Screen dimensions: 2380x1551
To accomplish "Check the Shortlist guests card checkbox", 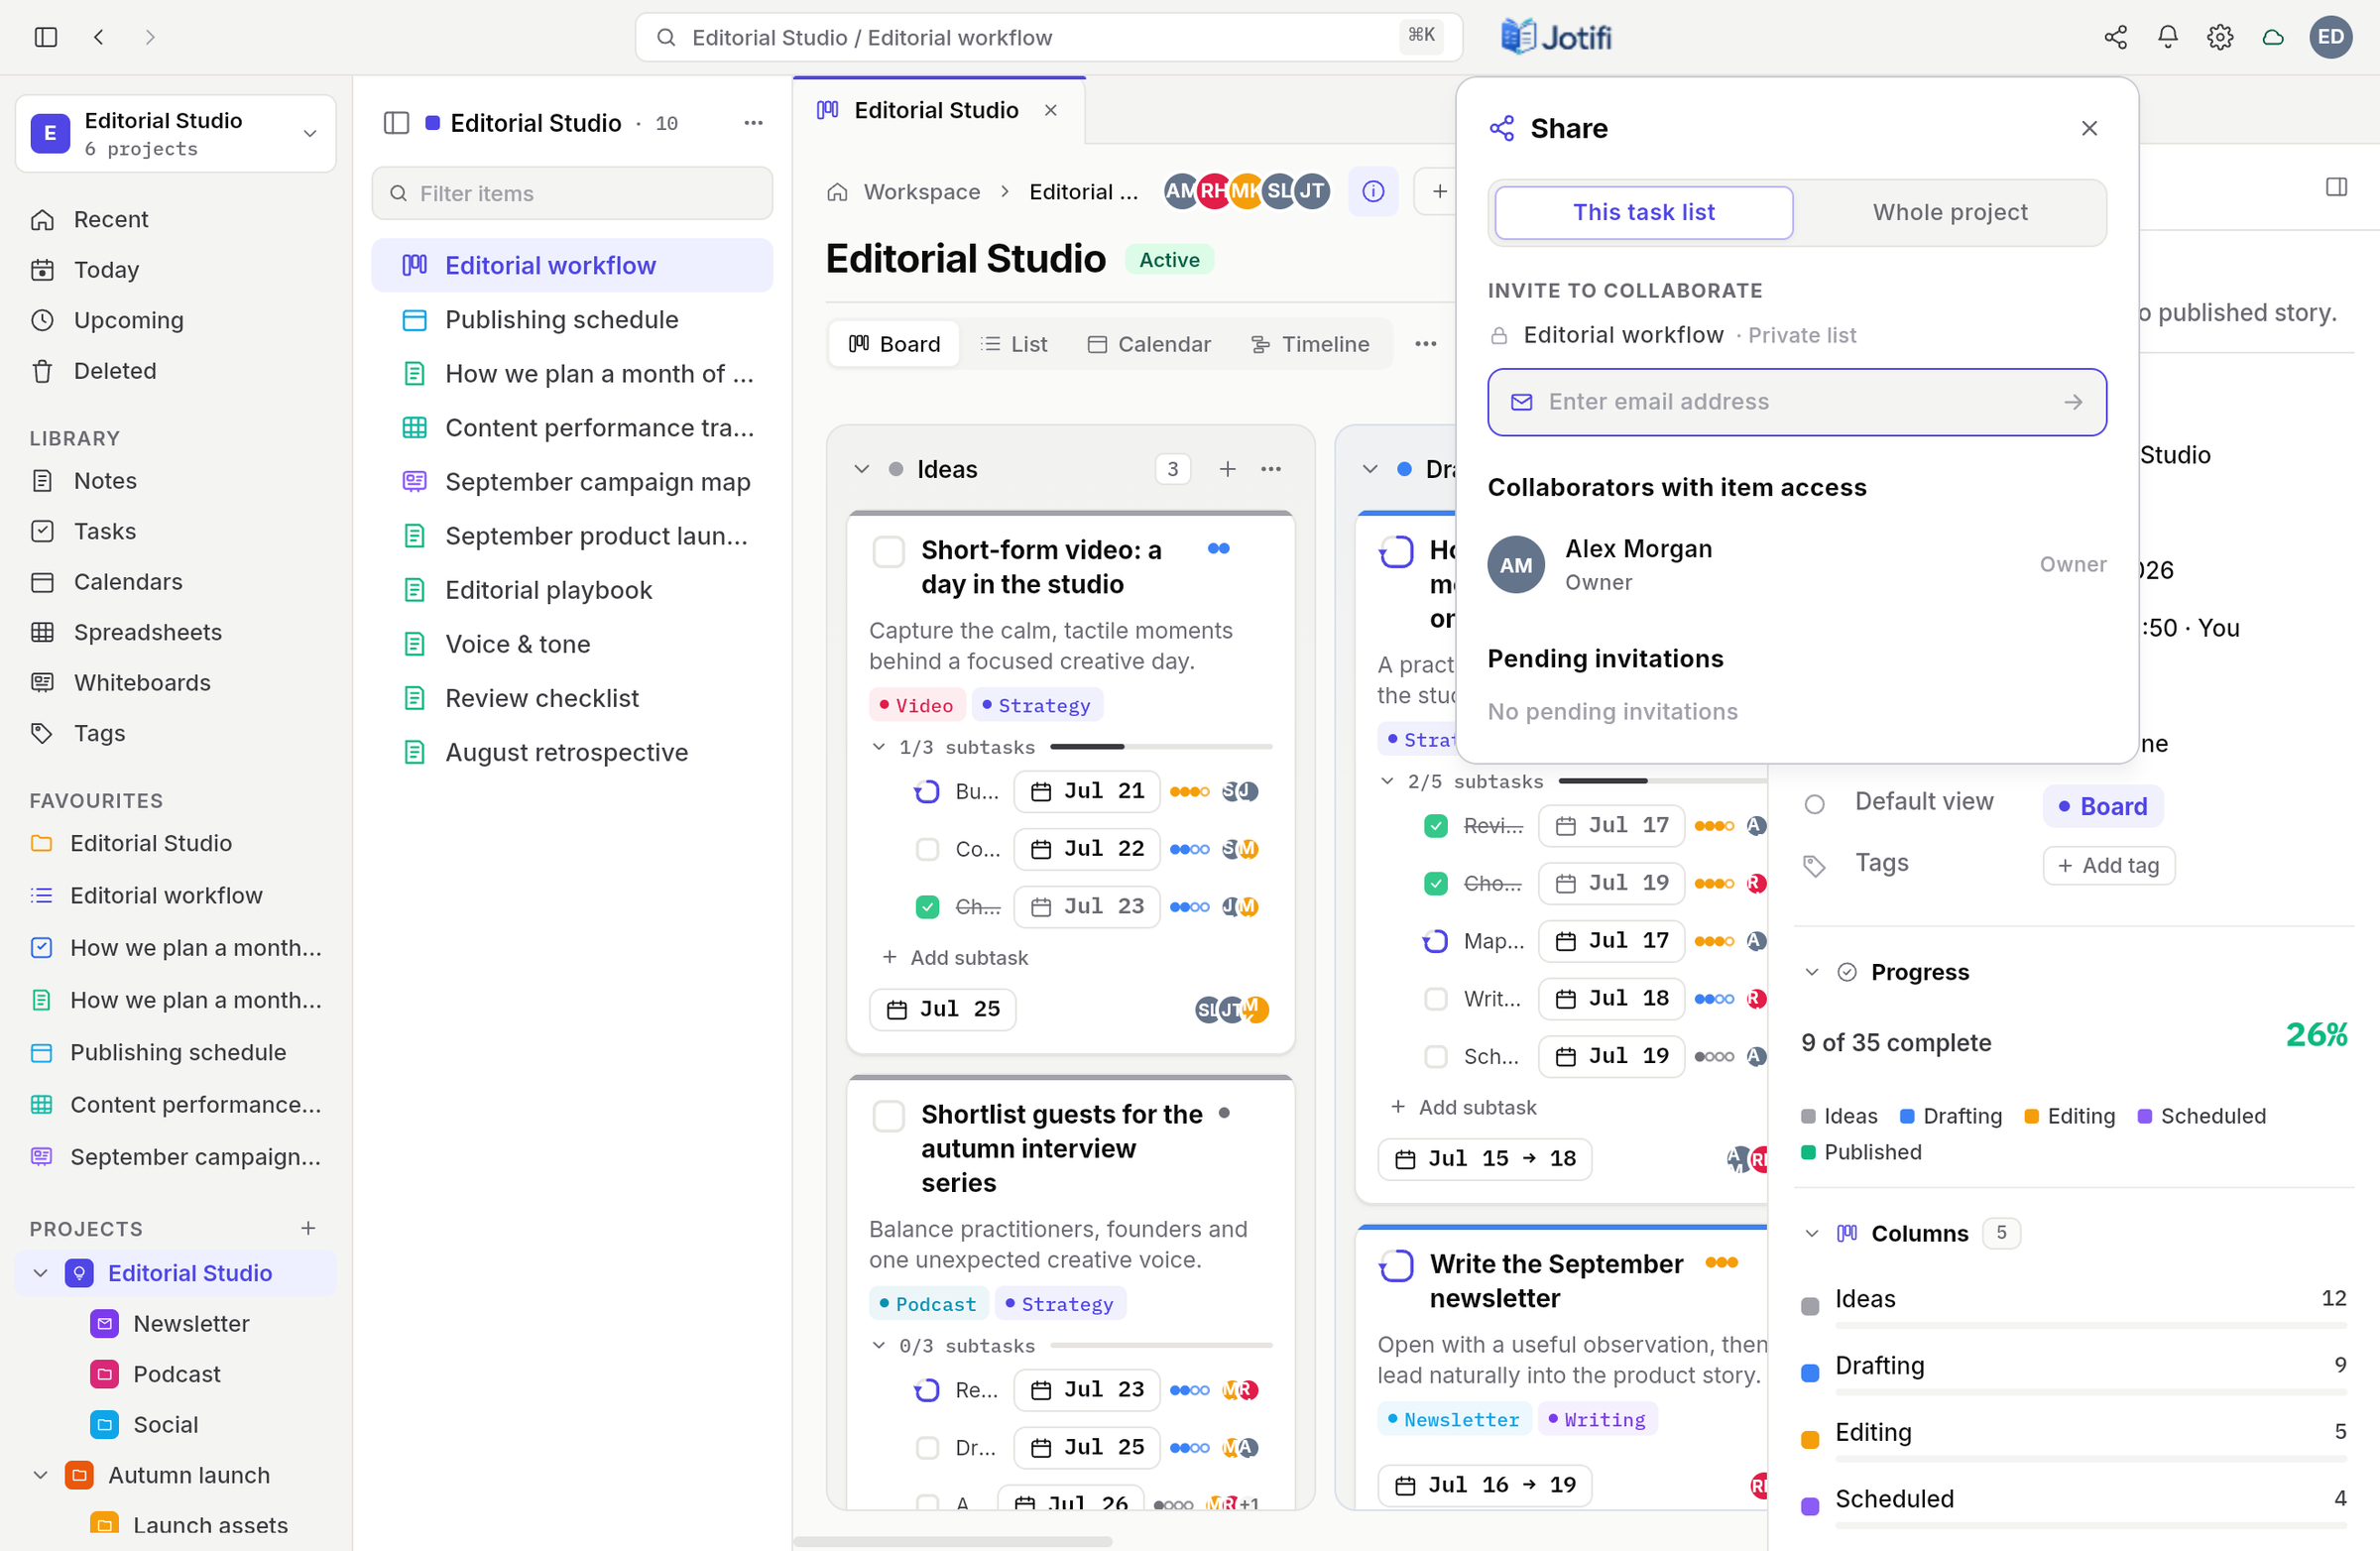I will coord(888,1116).
